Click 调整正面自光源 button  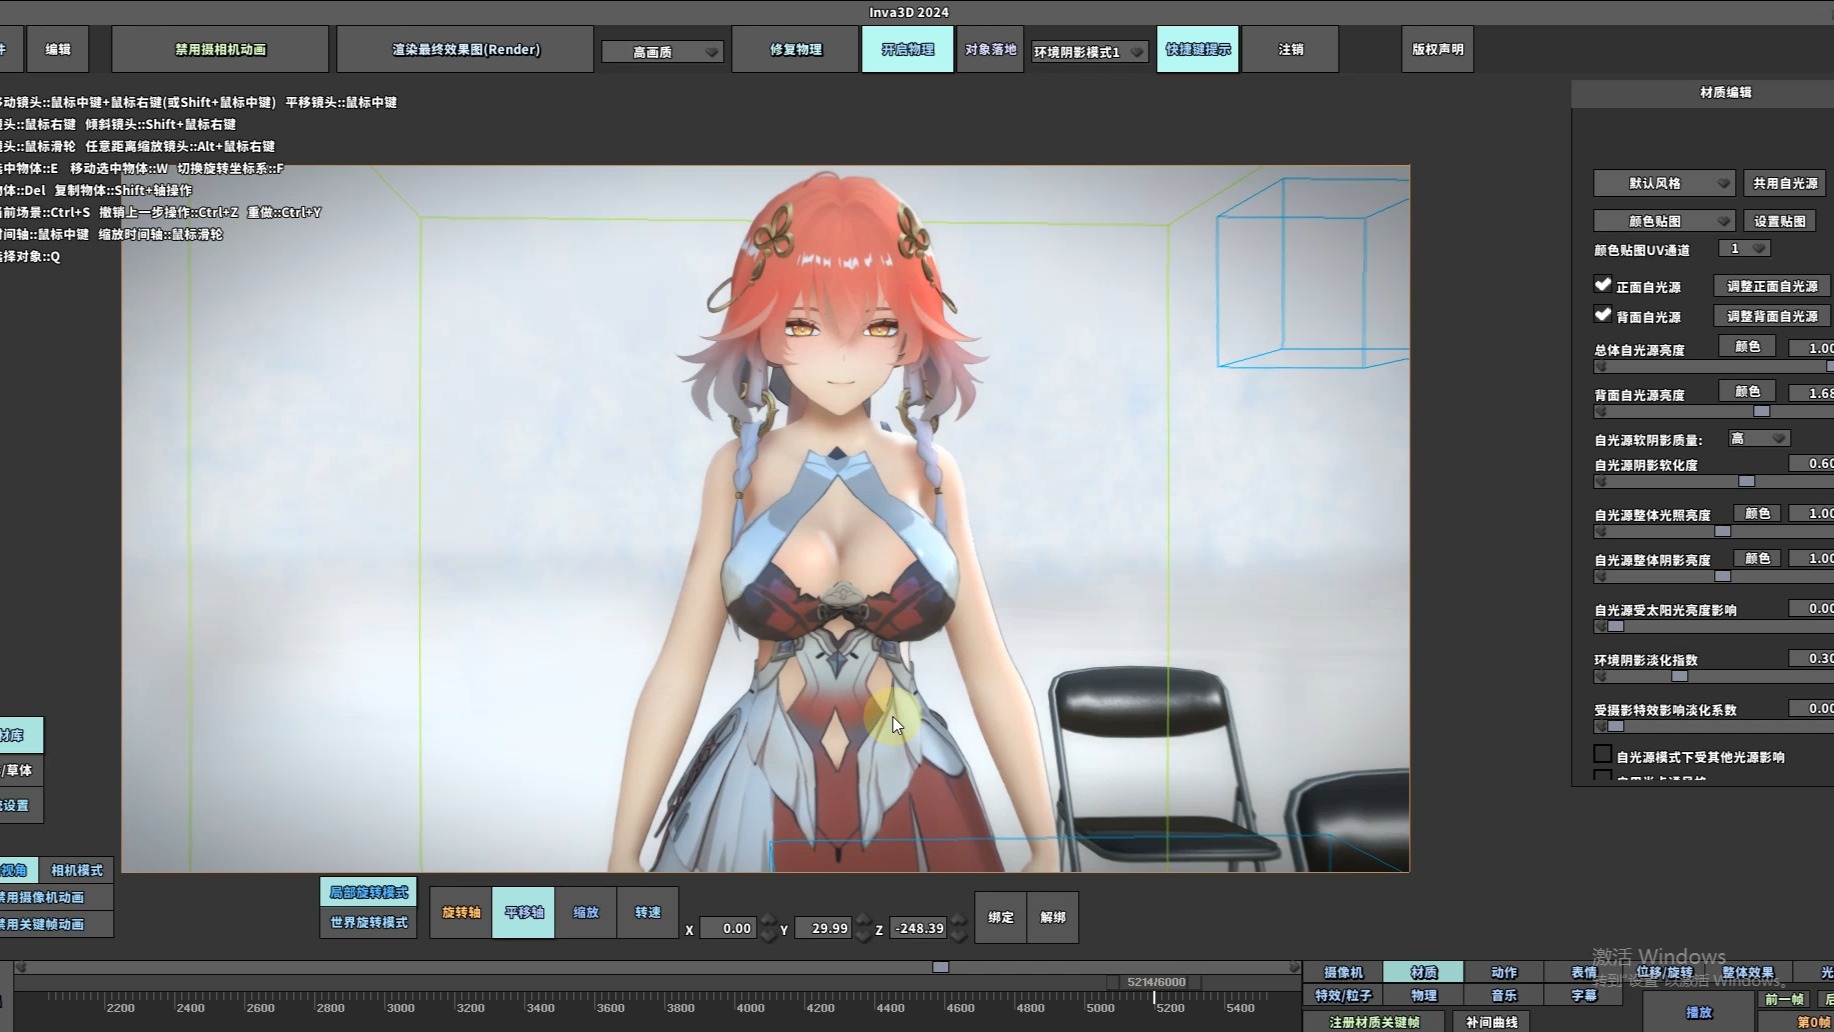(1772, 286)
